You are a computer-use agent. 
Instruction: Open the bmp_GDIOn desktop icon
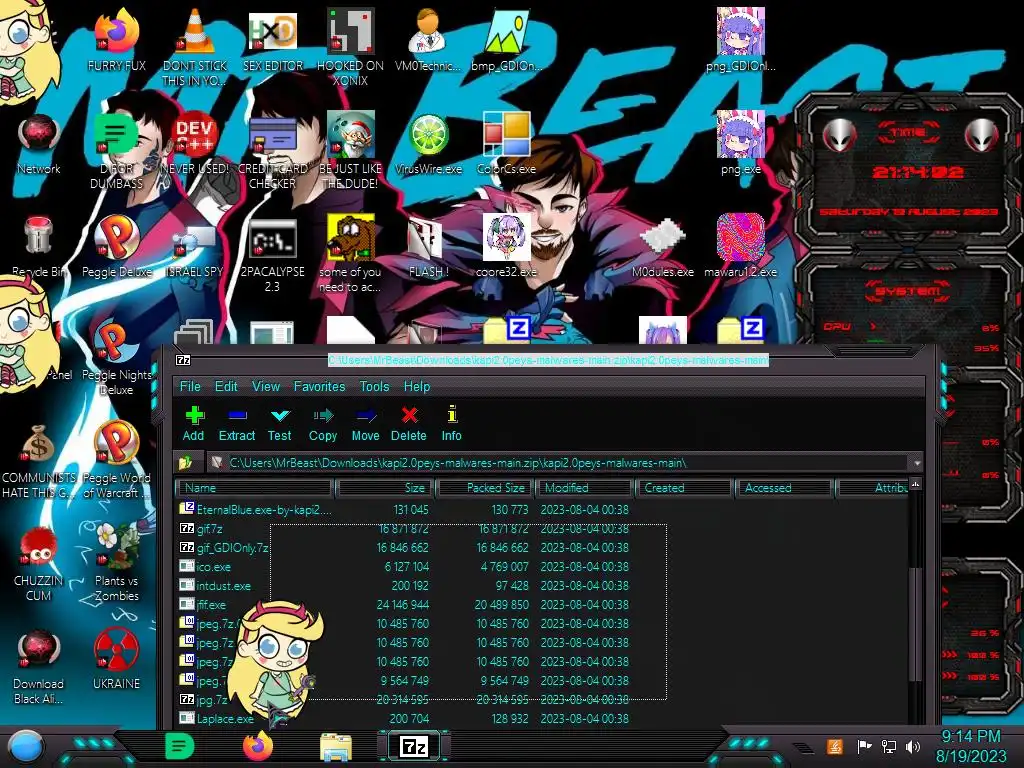click(x=506, y=40)
